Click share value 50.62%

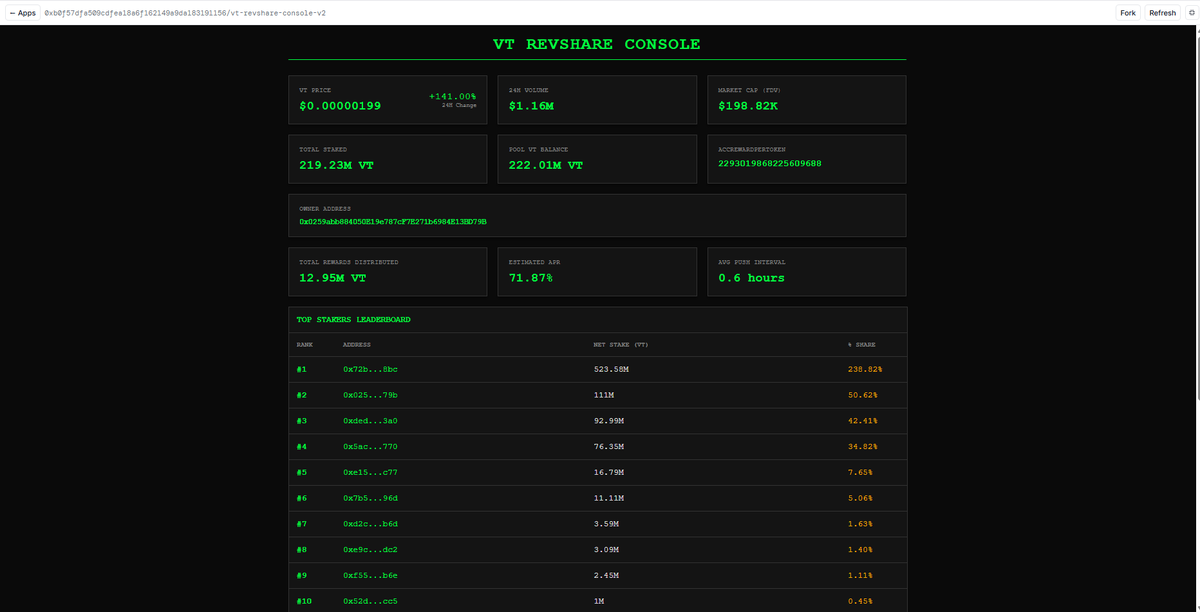point(863,395)
